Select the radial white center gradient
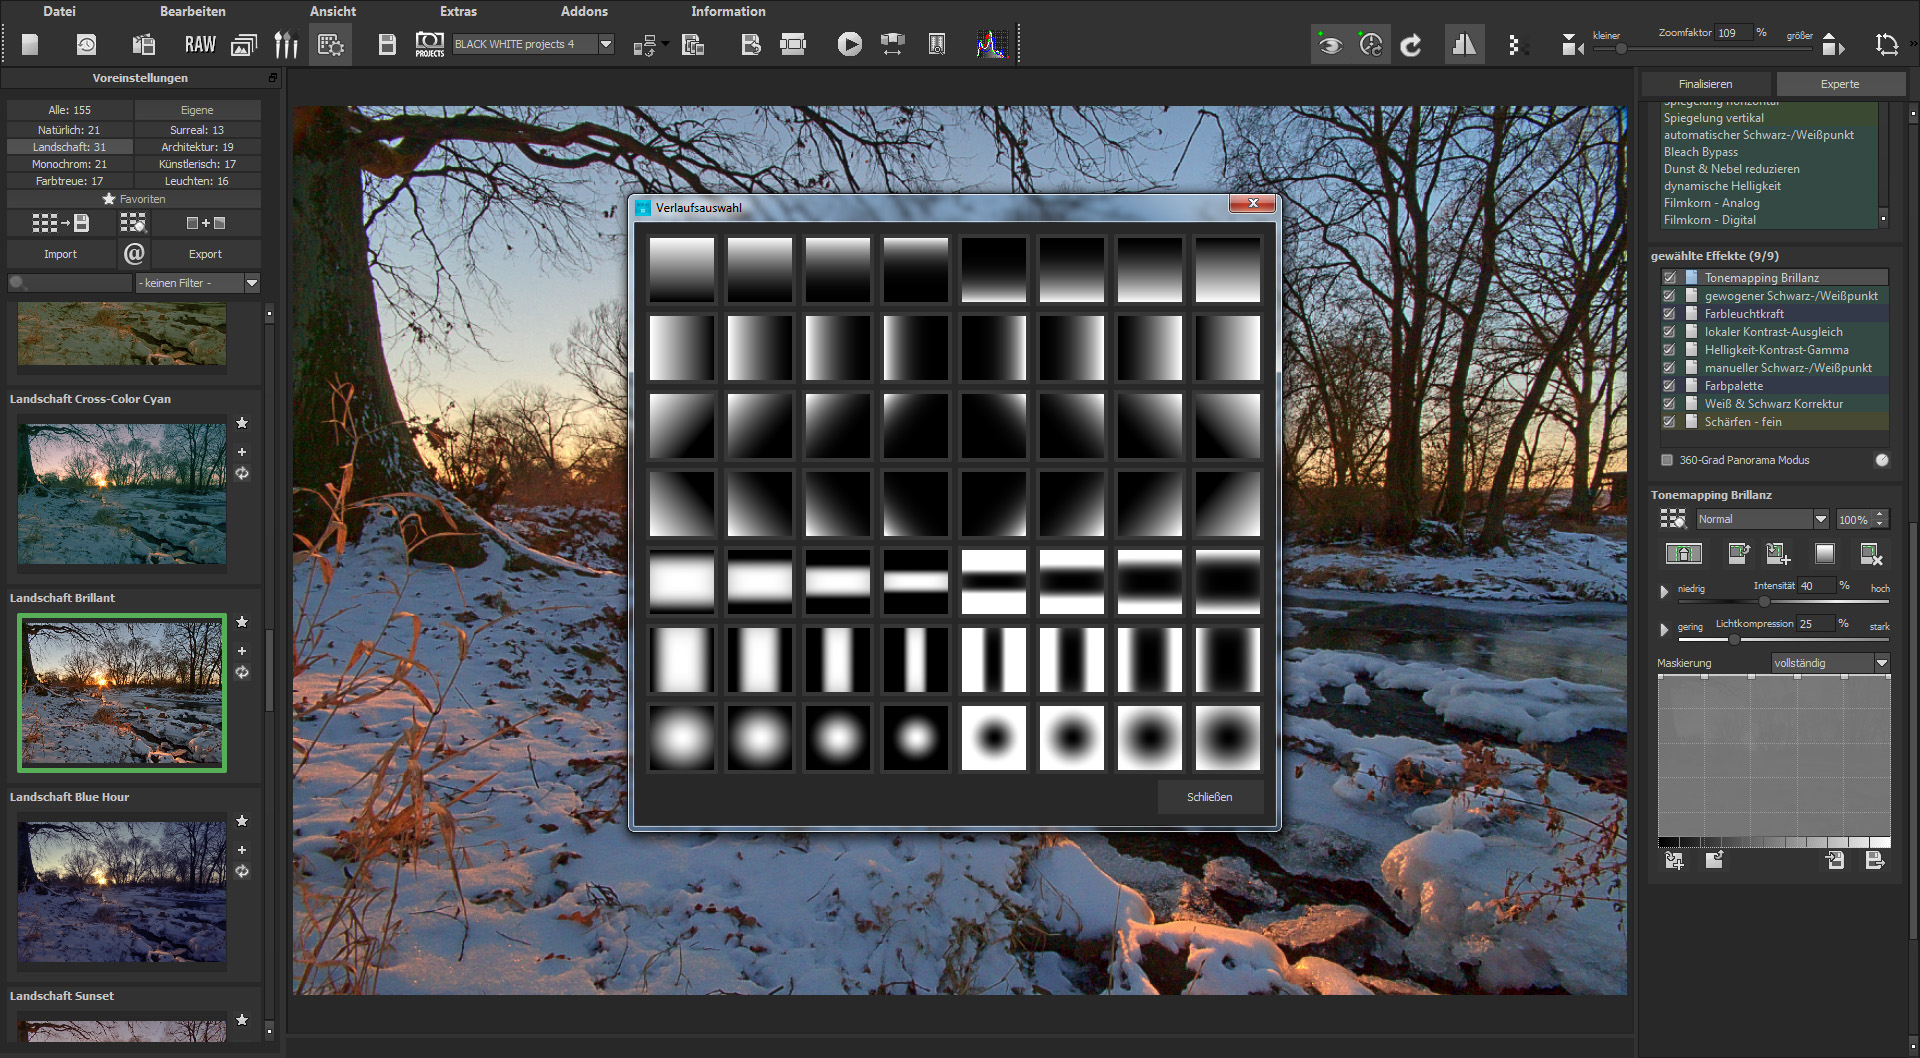The height and width of the screenshot is (1058, 1920). point(682,738)
